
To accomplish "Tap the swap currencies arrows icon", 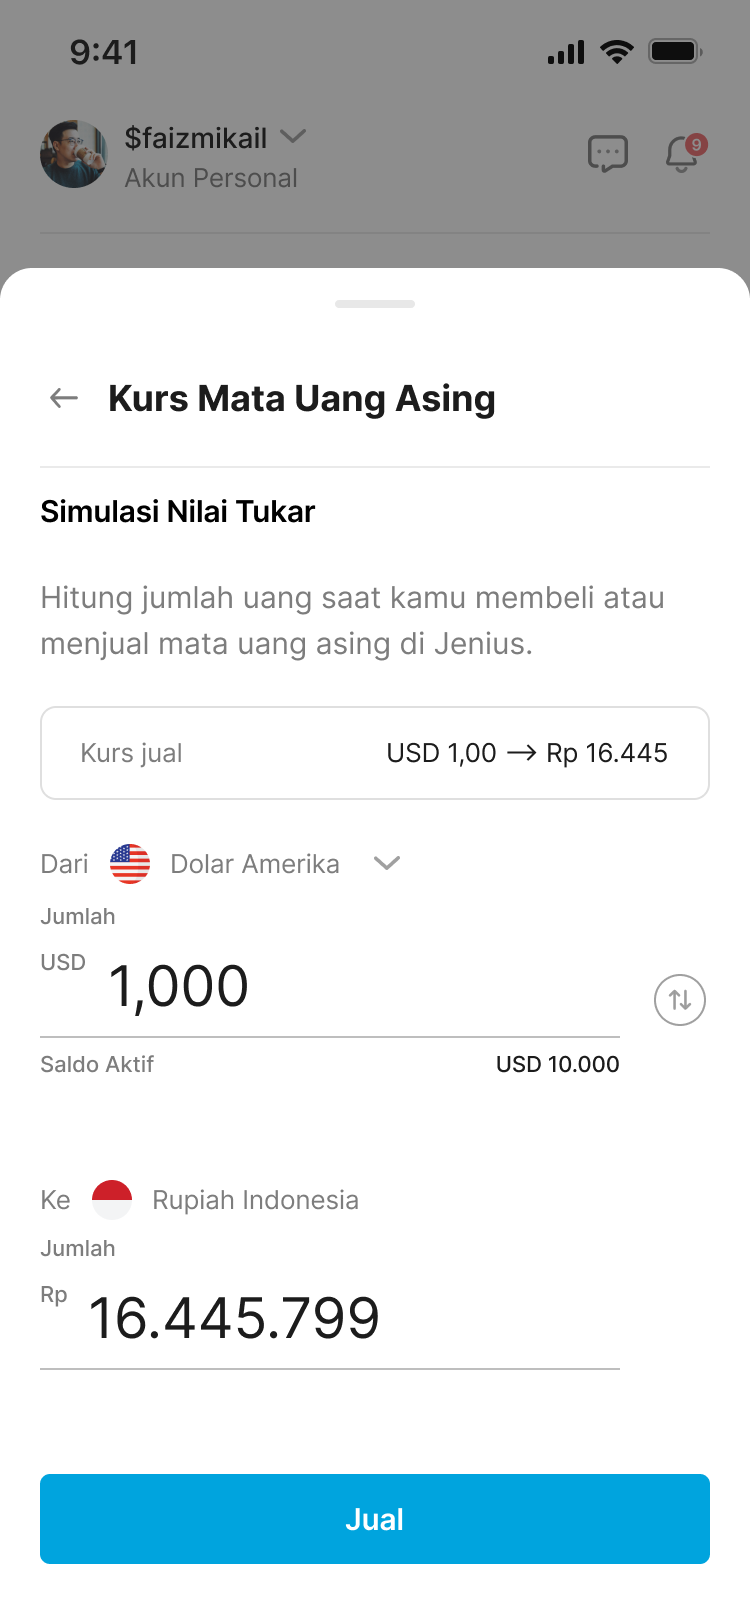I will click(680, 1000).
